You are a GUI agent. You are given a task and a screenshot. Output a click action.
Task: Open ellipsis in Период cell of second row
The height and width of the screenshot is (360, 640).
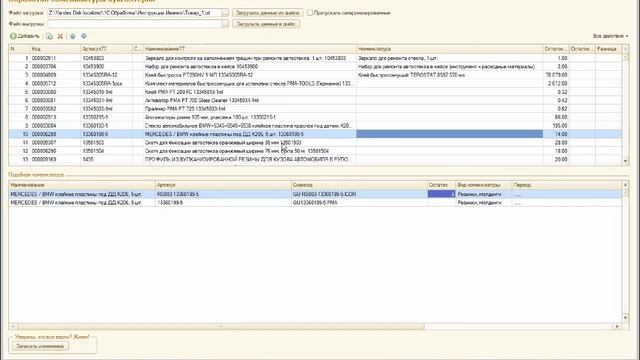pos(518,203)
